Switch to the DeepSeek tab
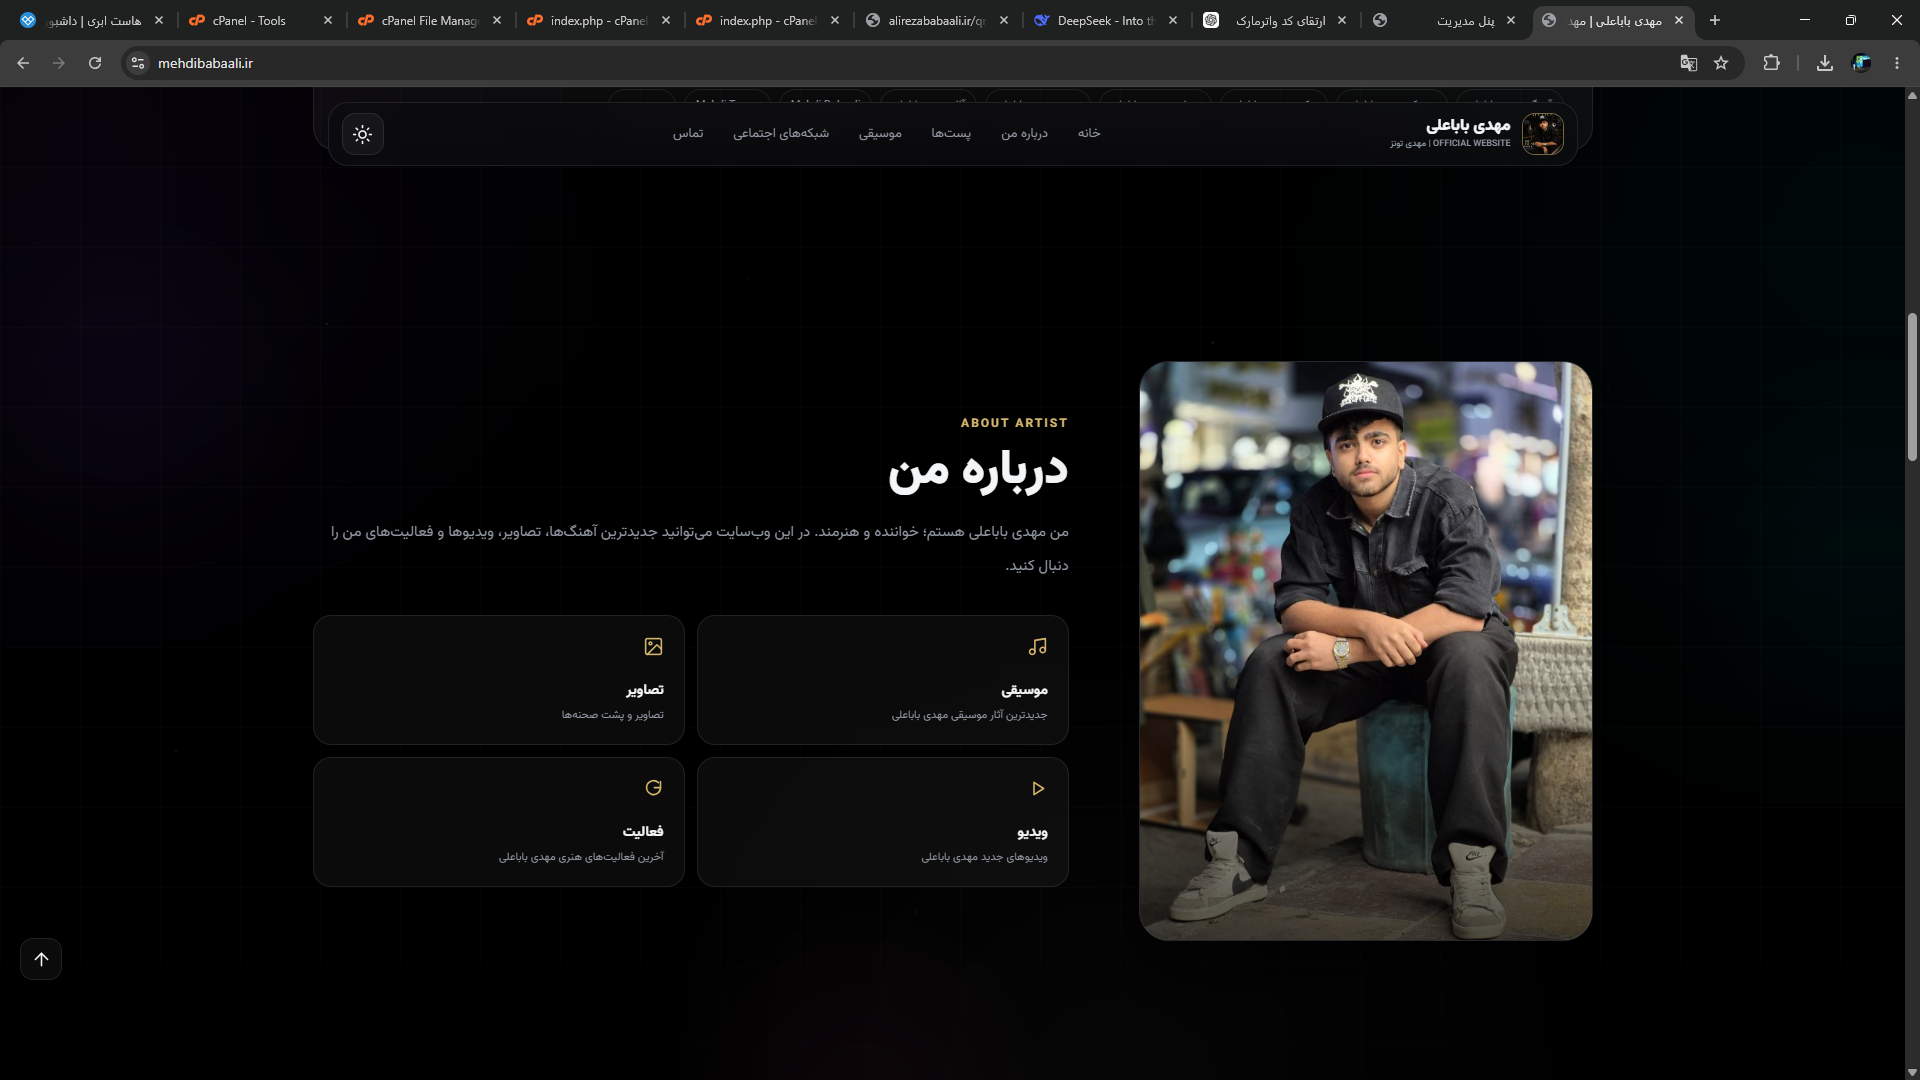Screen dimensions: 1920x1080 pyautogui.click(x=1106, y=20)
